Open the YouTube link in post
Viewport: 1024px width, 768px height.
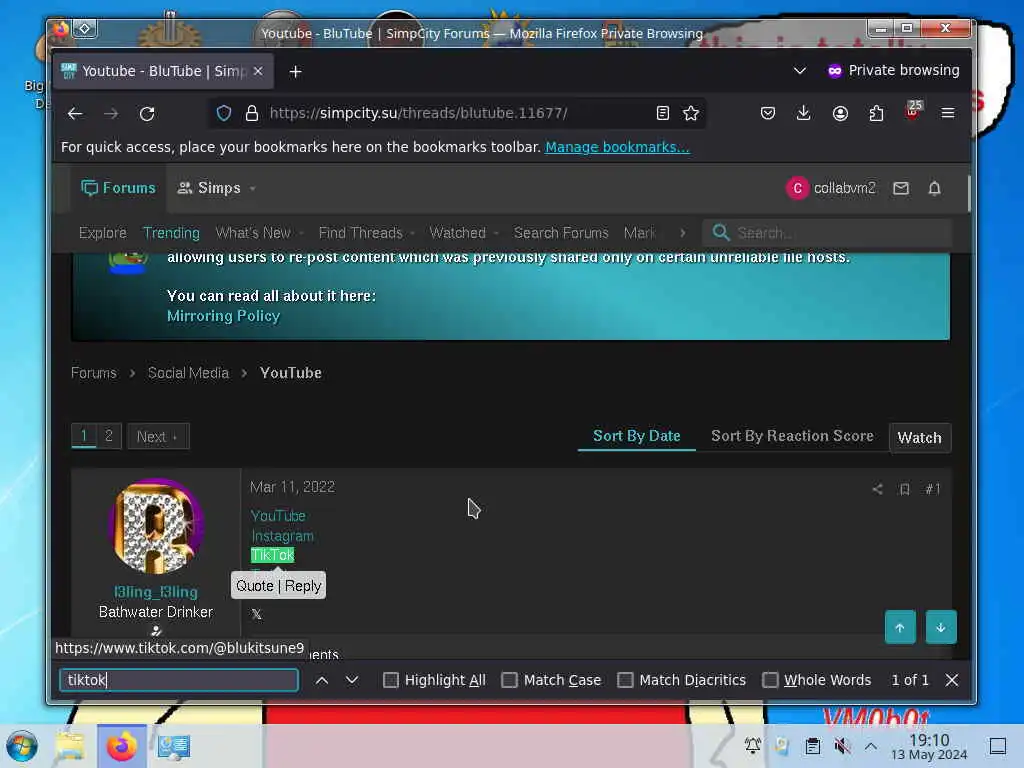pos(278,515)
